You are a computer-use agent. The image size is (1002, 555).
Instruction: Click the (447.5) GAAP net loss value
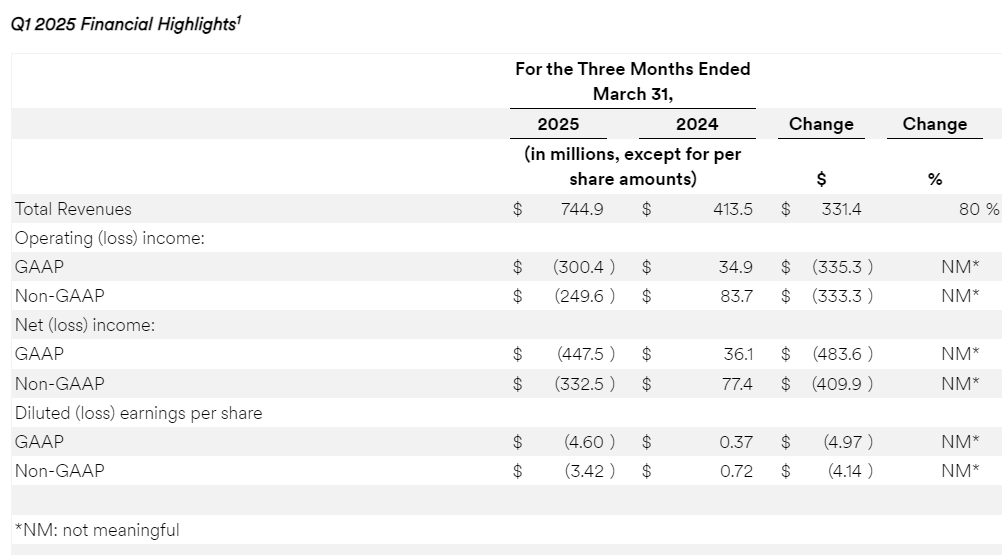[583, 354]
